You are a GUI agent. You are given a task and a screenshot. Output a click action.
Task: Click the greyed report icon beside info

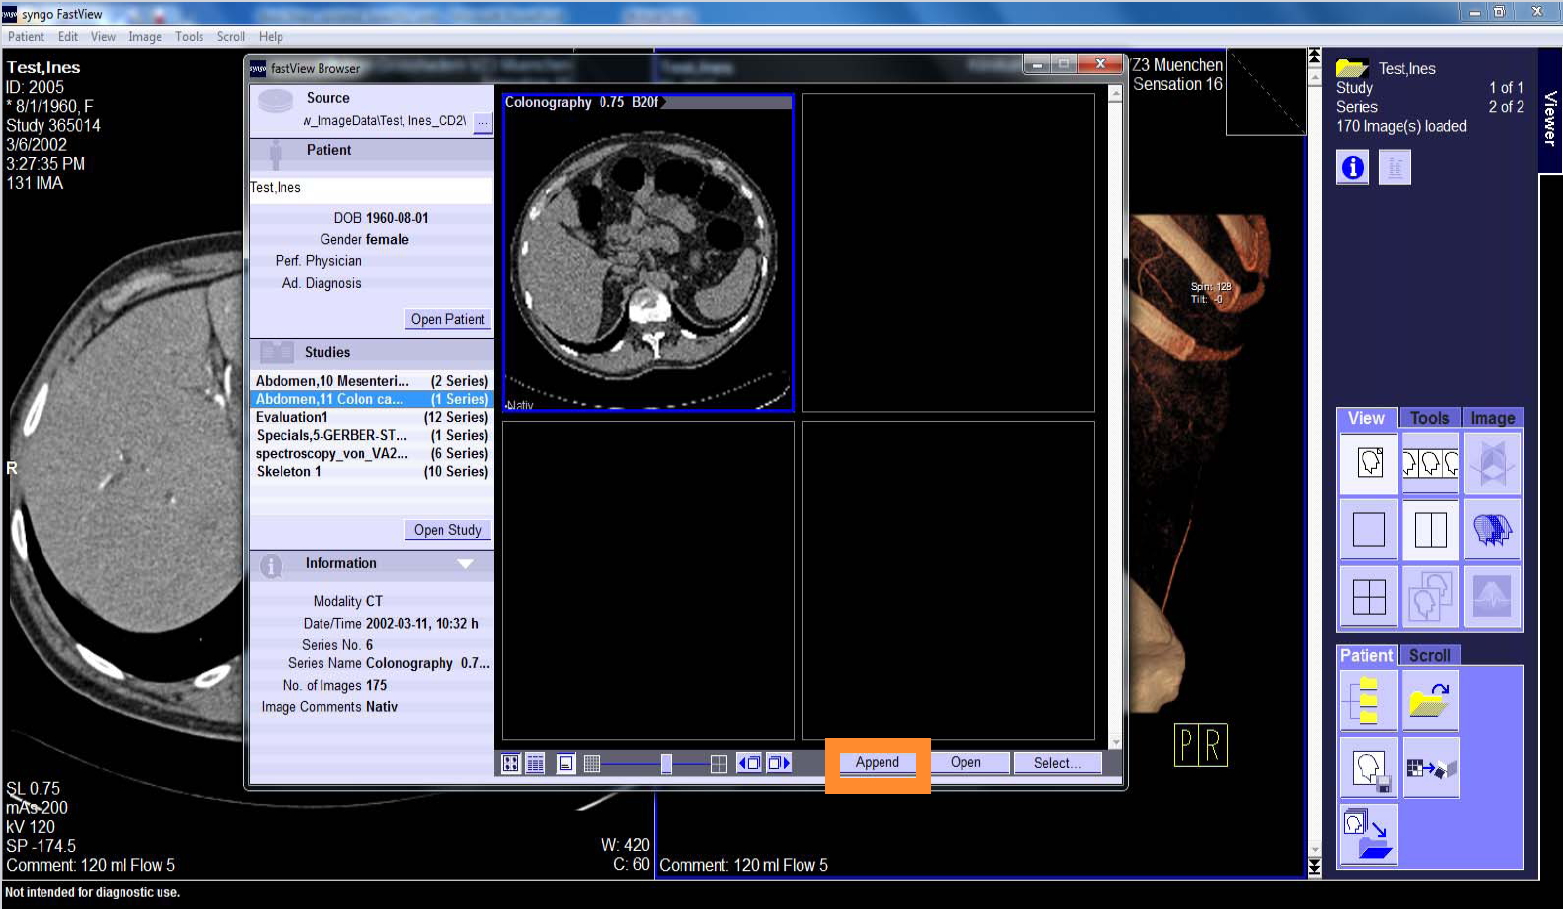point(1394,167)
